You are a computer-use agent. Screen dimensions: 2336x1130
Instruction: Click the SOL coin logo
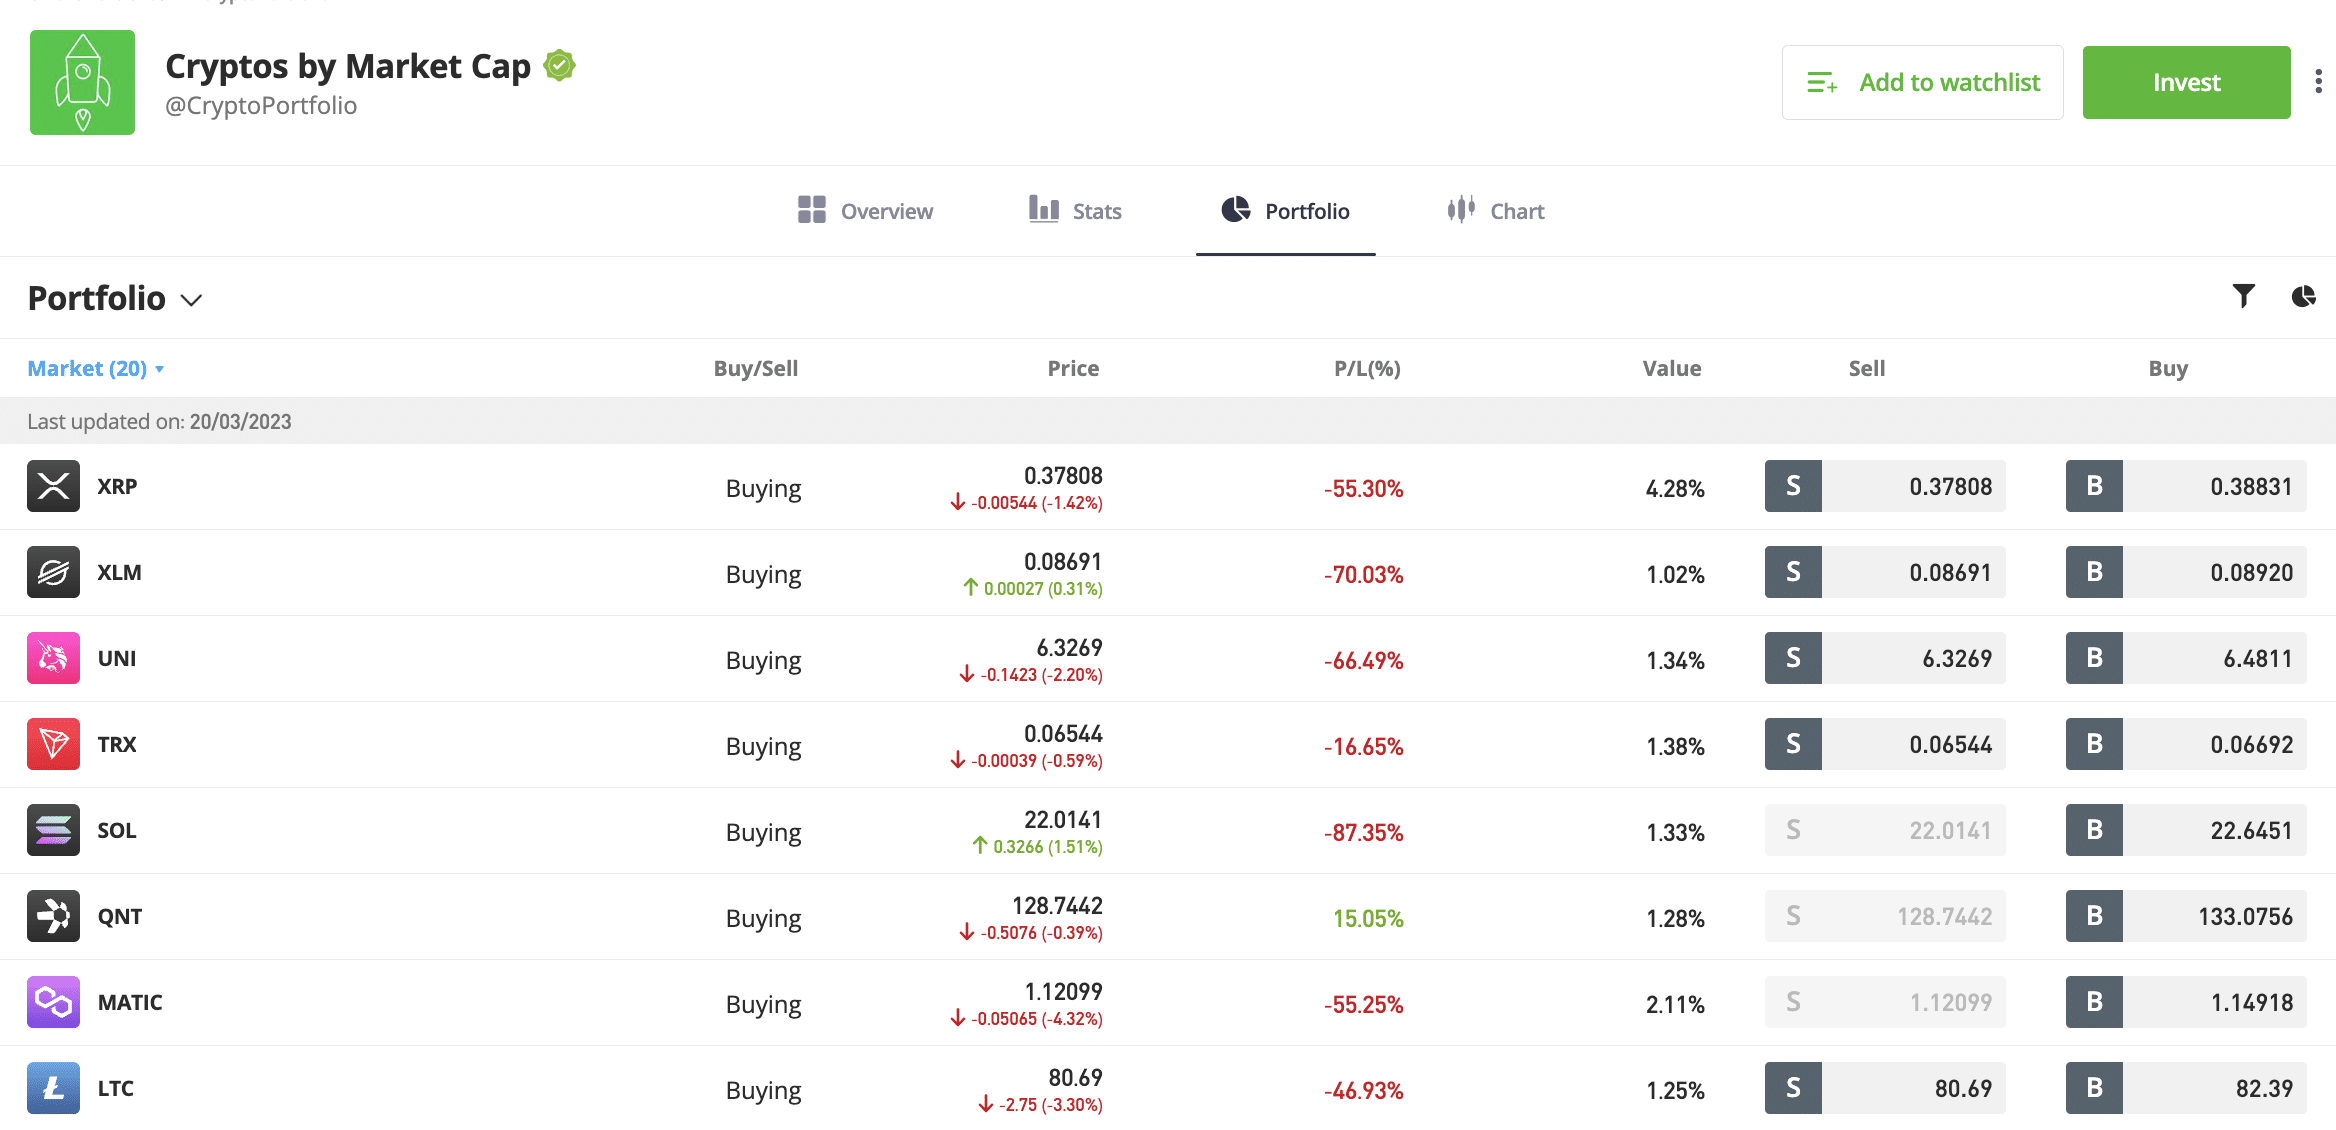click(x=53, y=830)
